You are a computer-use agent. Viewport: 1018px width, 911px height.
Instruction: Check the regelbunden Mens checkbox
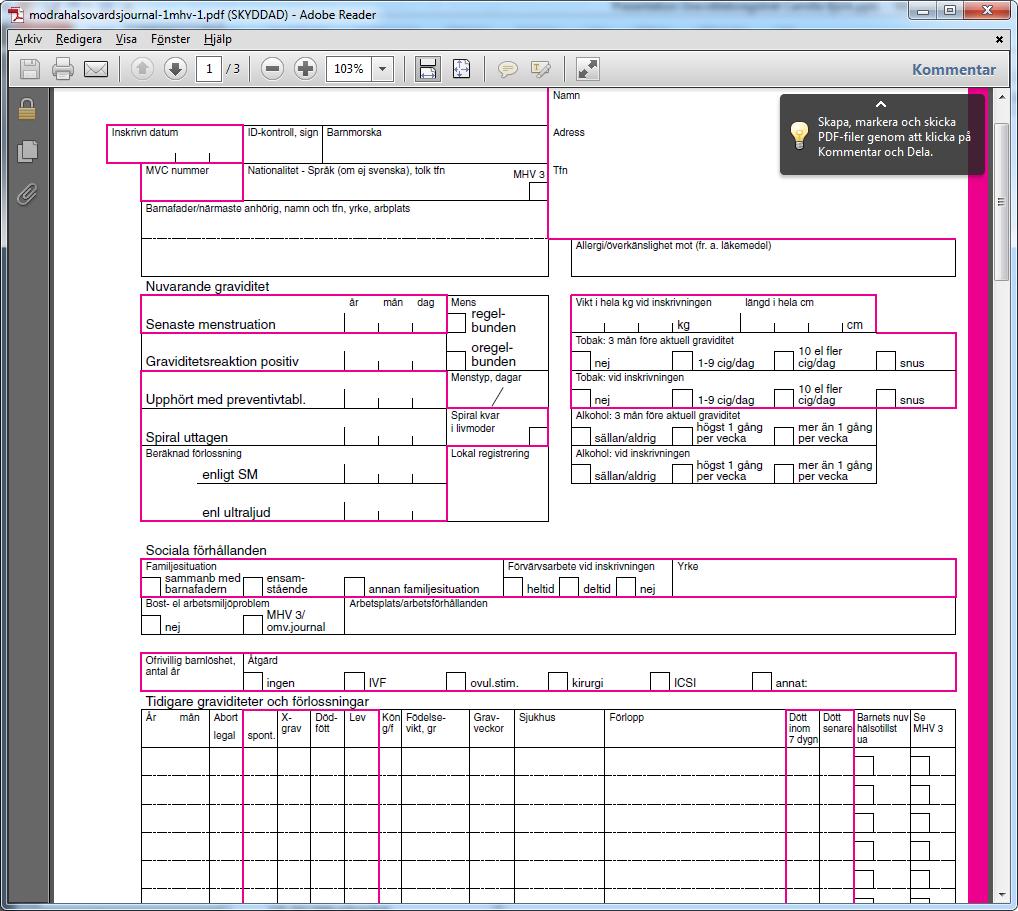456,323
